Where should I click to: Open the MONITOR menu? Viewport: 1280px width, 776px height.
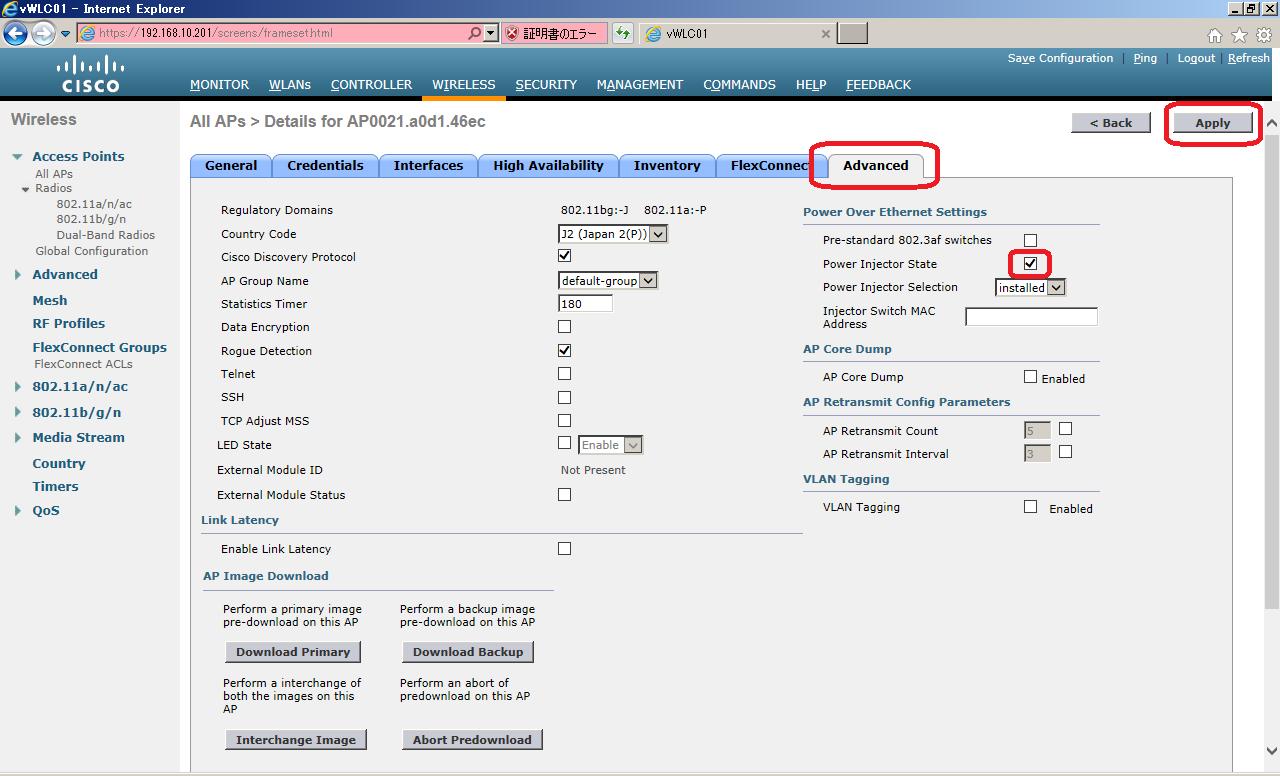tap(219, 85)
